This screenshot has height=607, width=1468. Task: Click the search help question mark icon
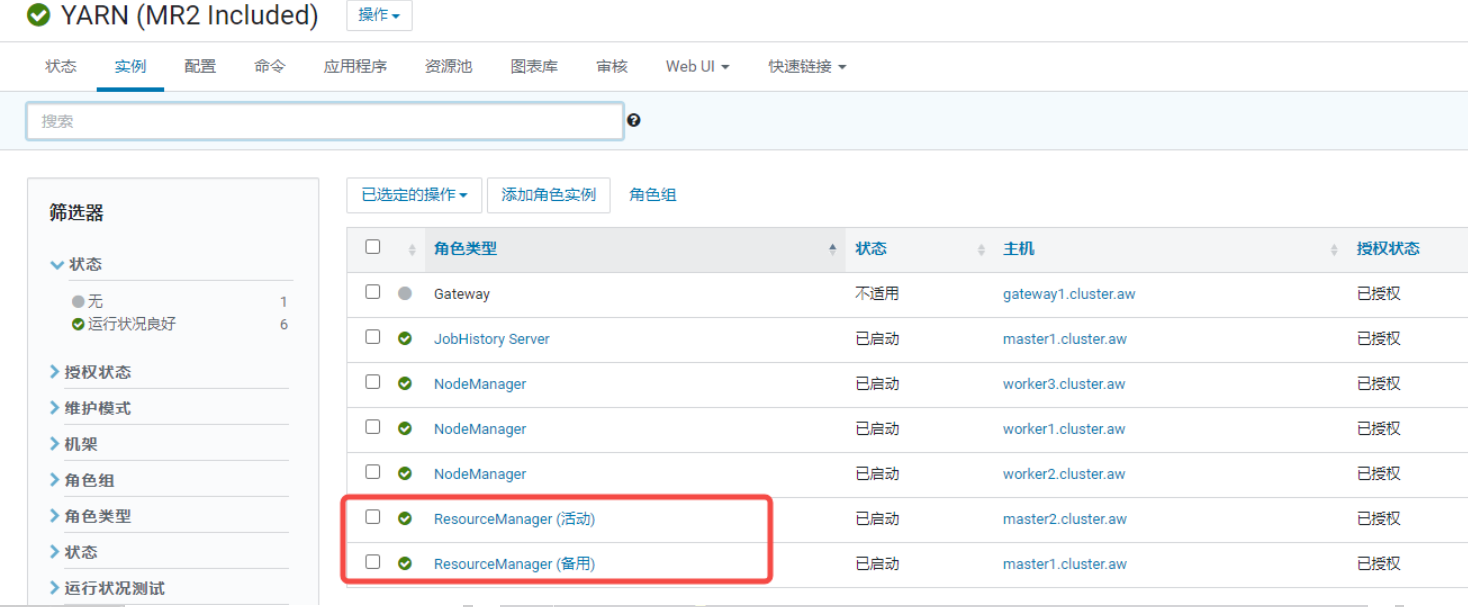[x=634, y=121]
